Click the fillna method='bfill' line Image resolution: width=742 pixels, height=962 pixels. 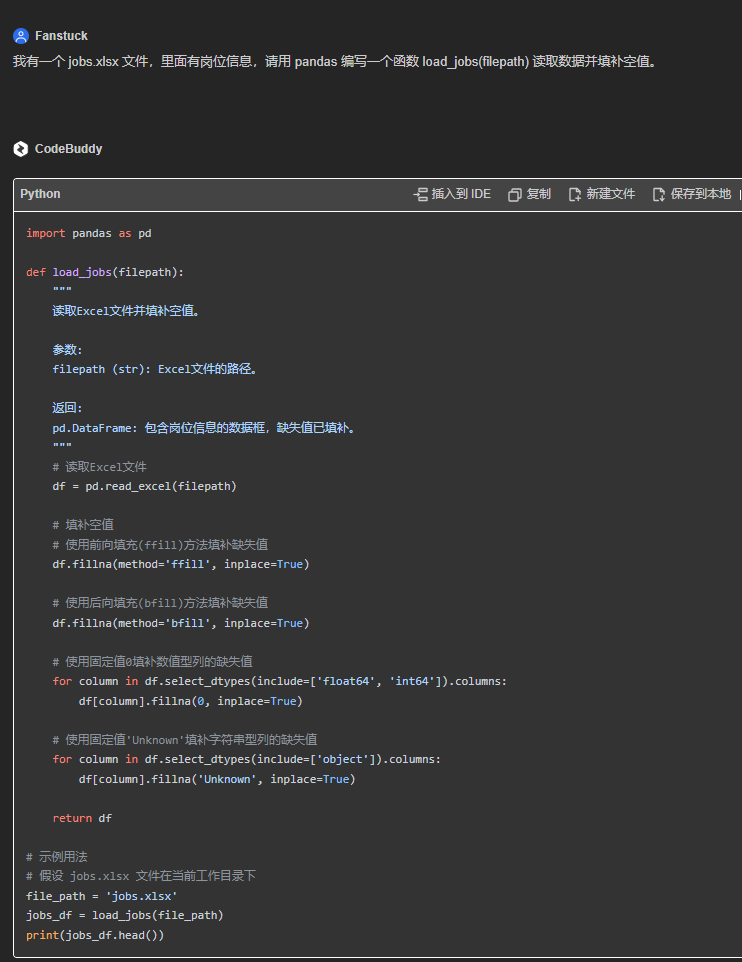[180, 623]
